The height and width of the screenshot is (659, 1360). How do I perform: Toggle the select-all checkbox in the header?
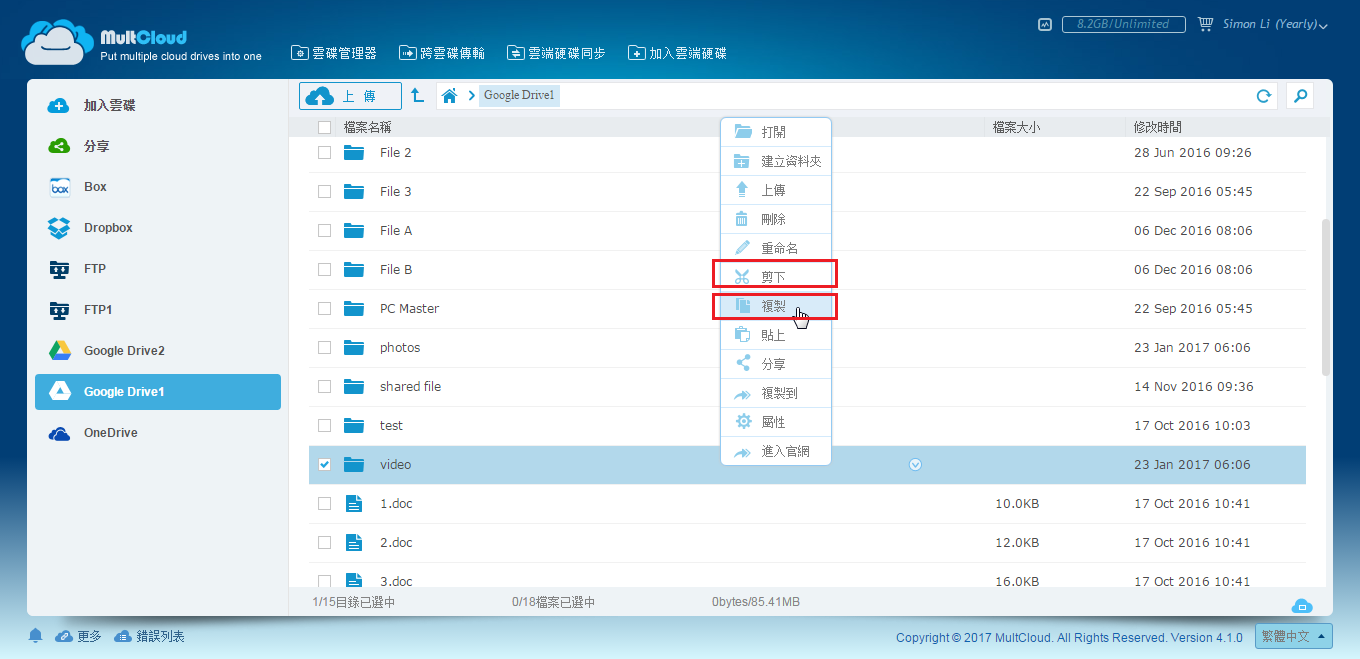pyautogui.click(x=324, y=127)
